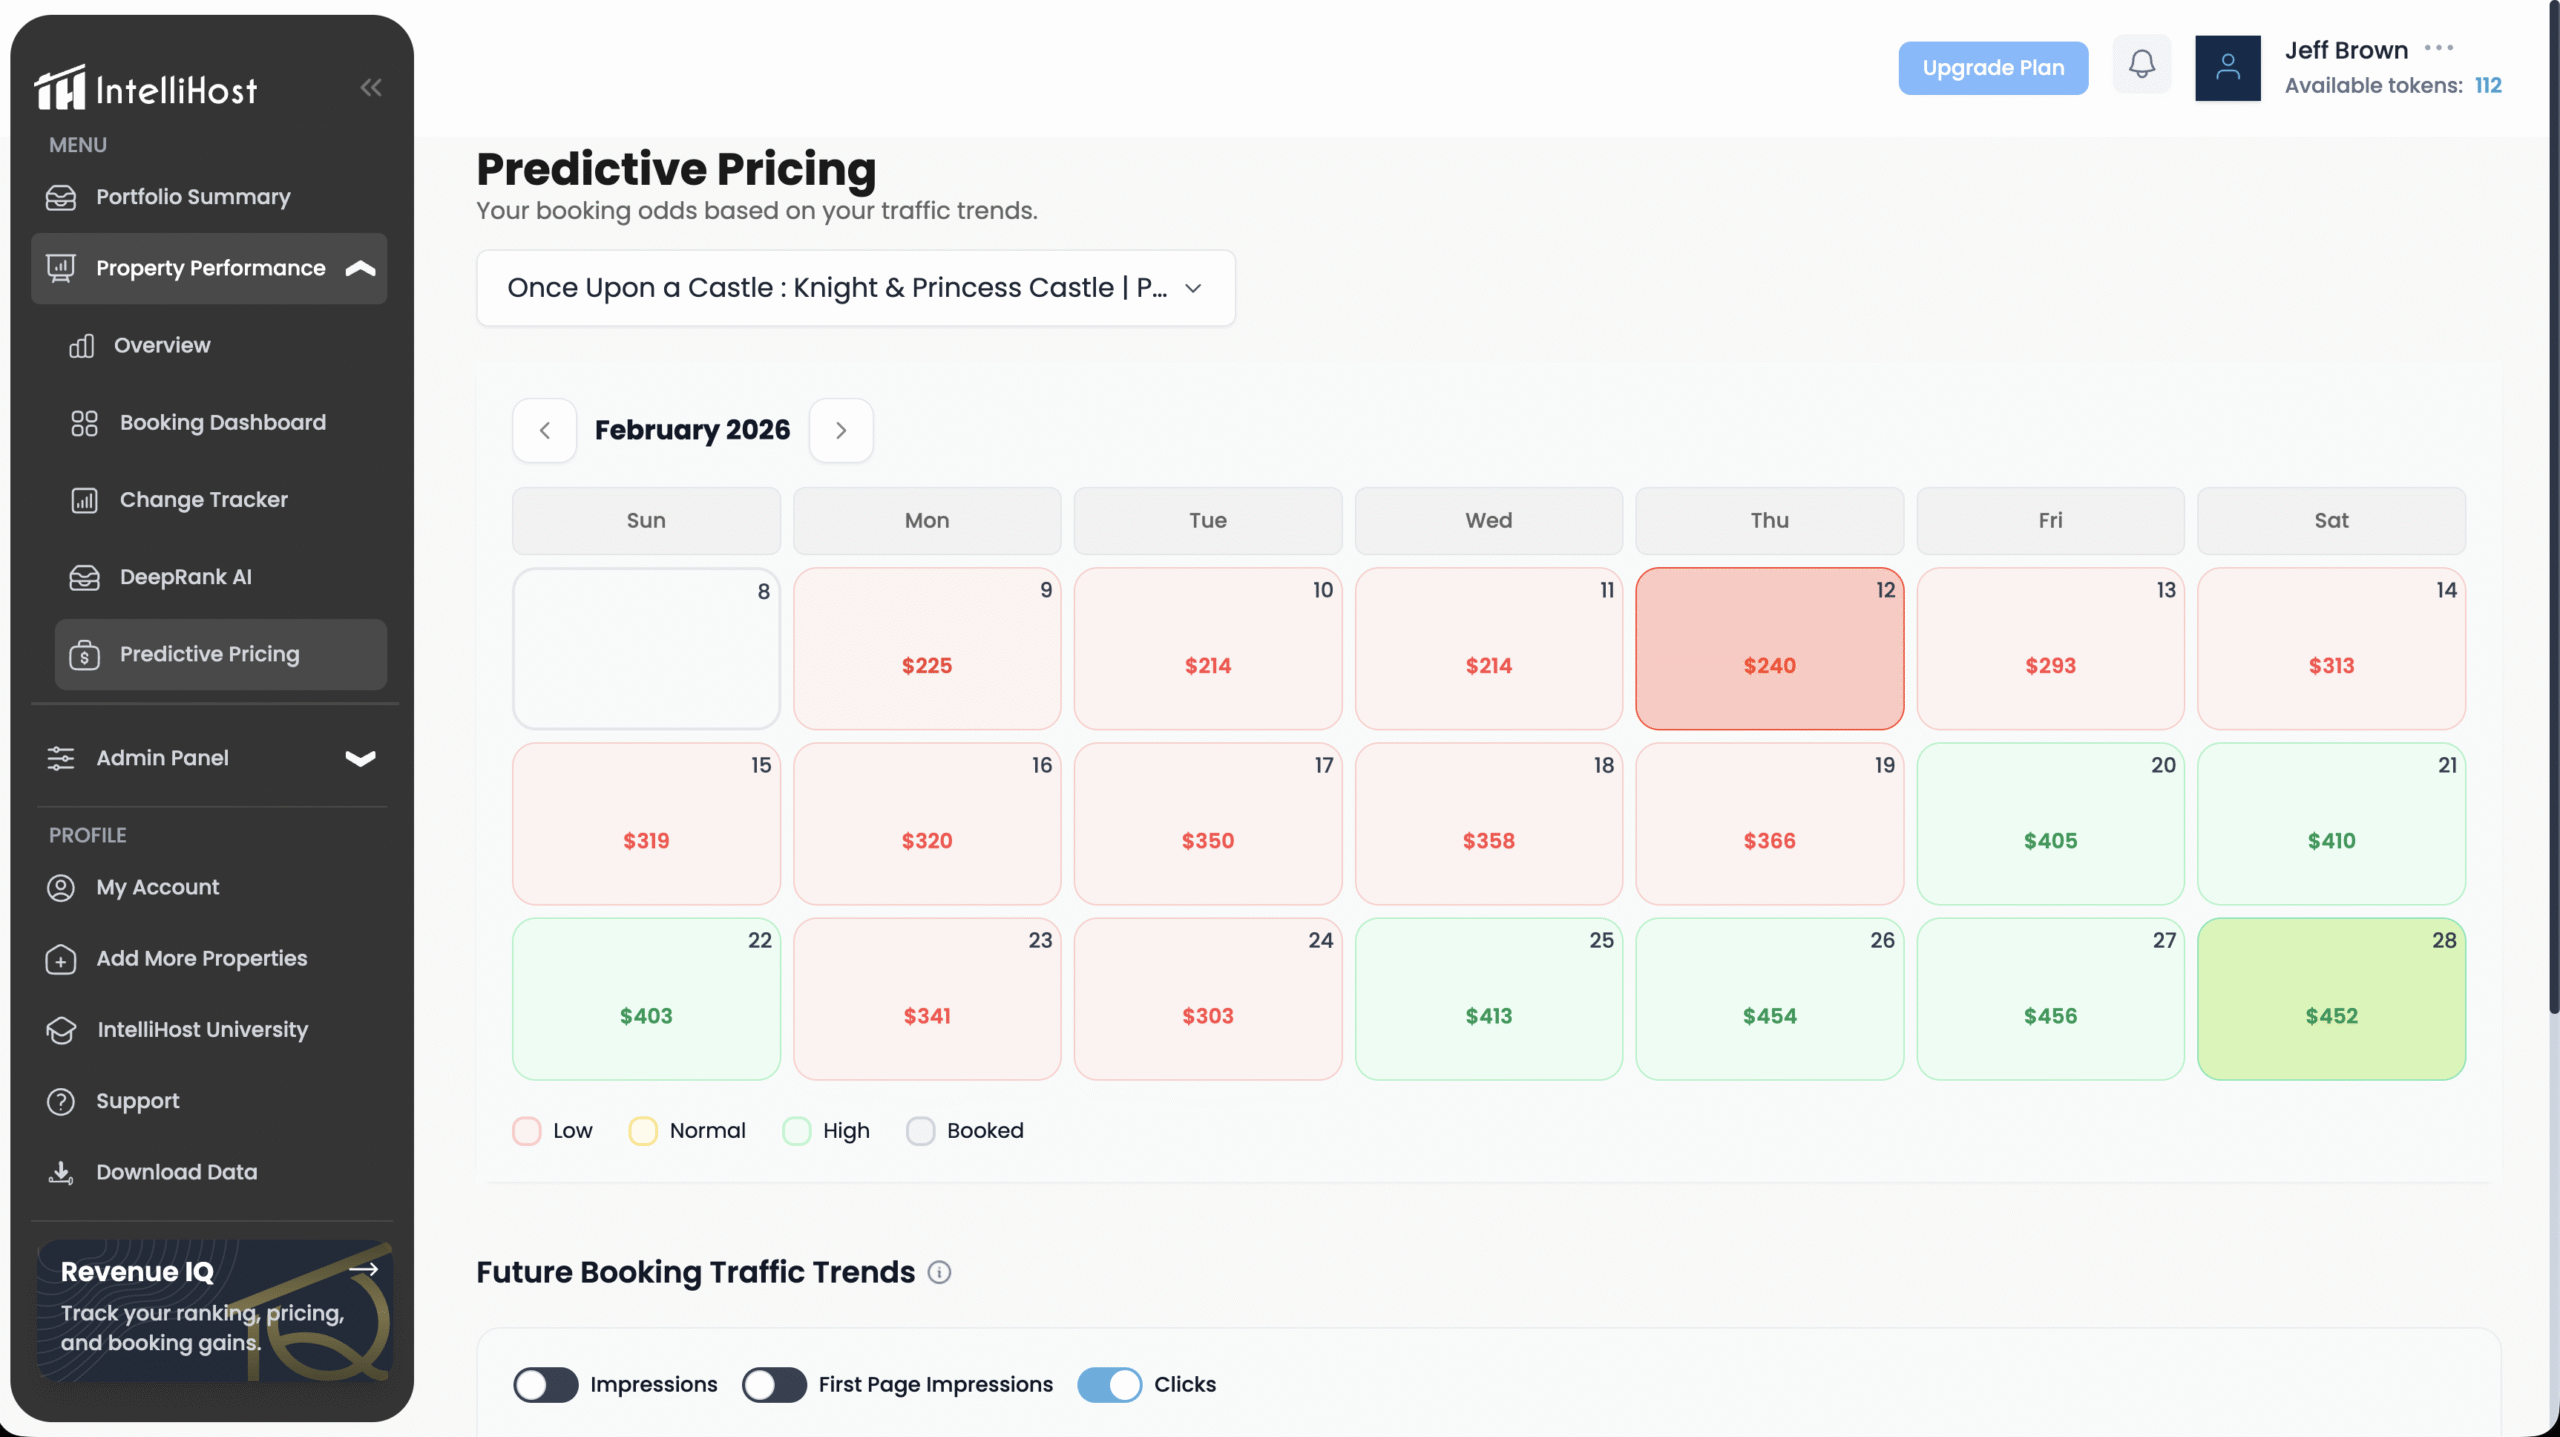Turn on the First Page Impressions toggle

click(x=774, y=1385)
